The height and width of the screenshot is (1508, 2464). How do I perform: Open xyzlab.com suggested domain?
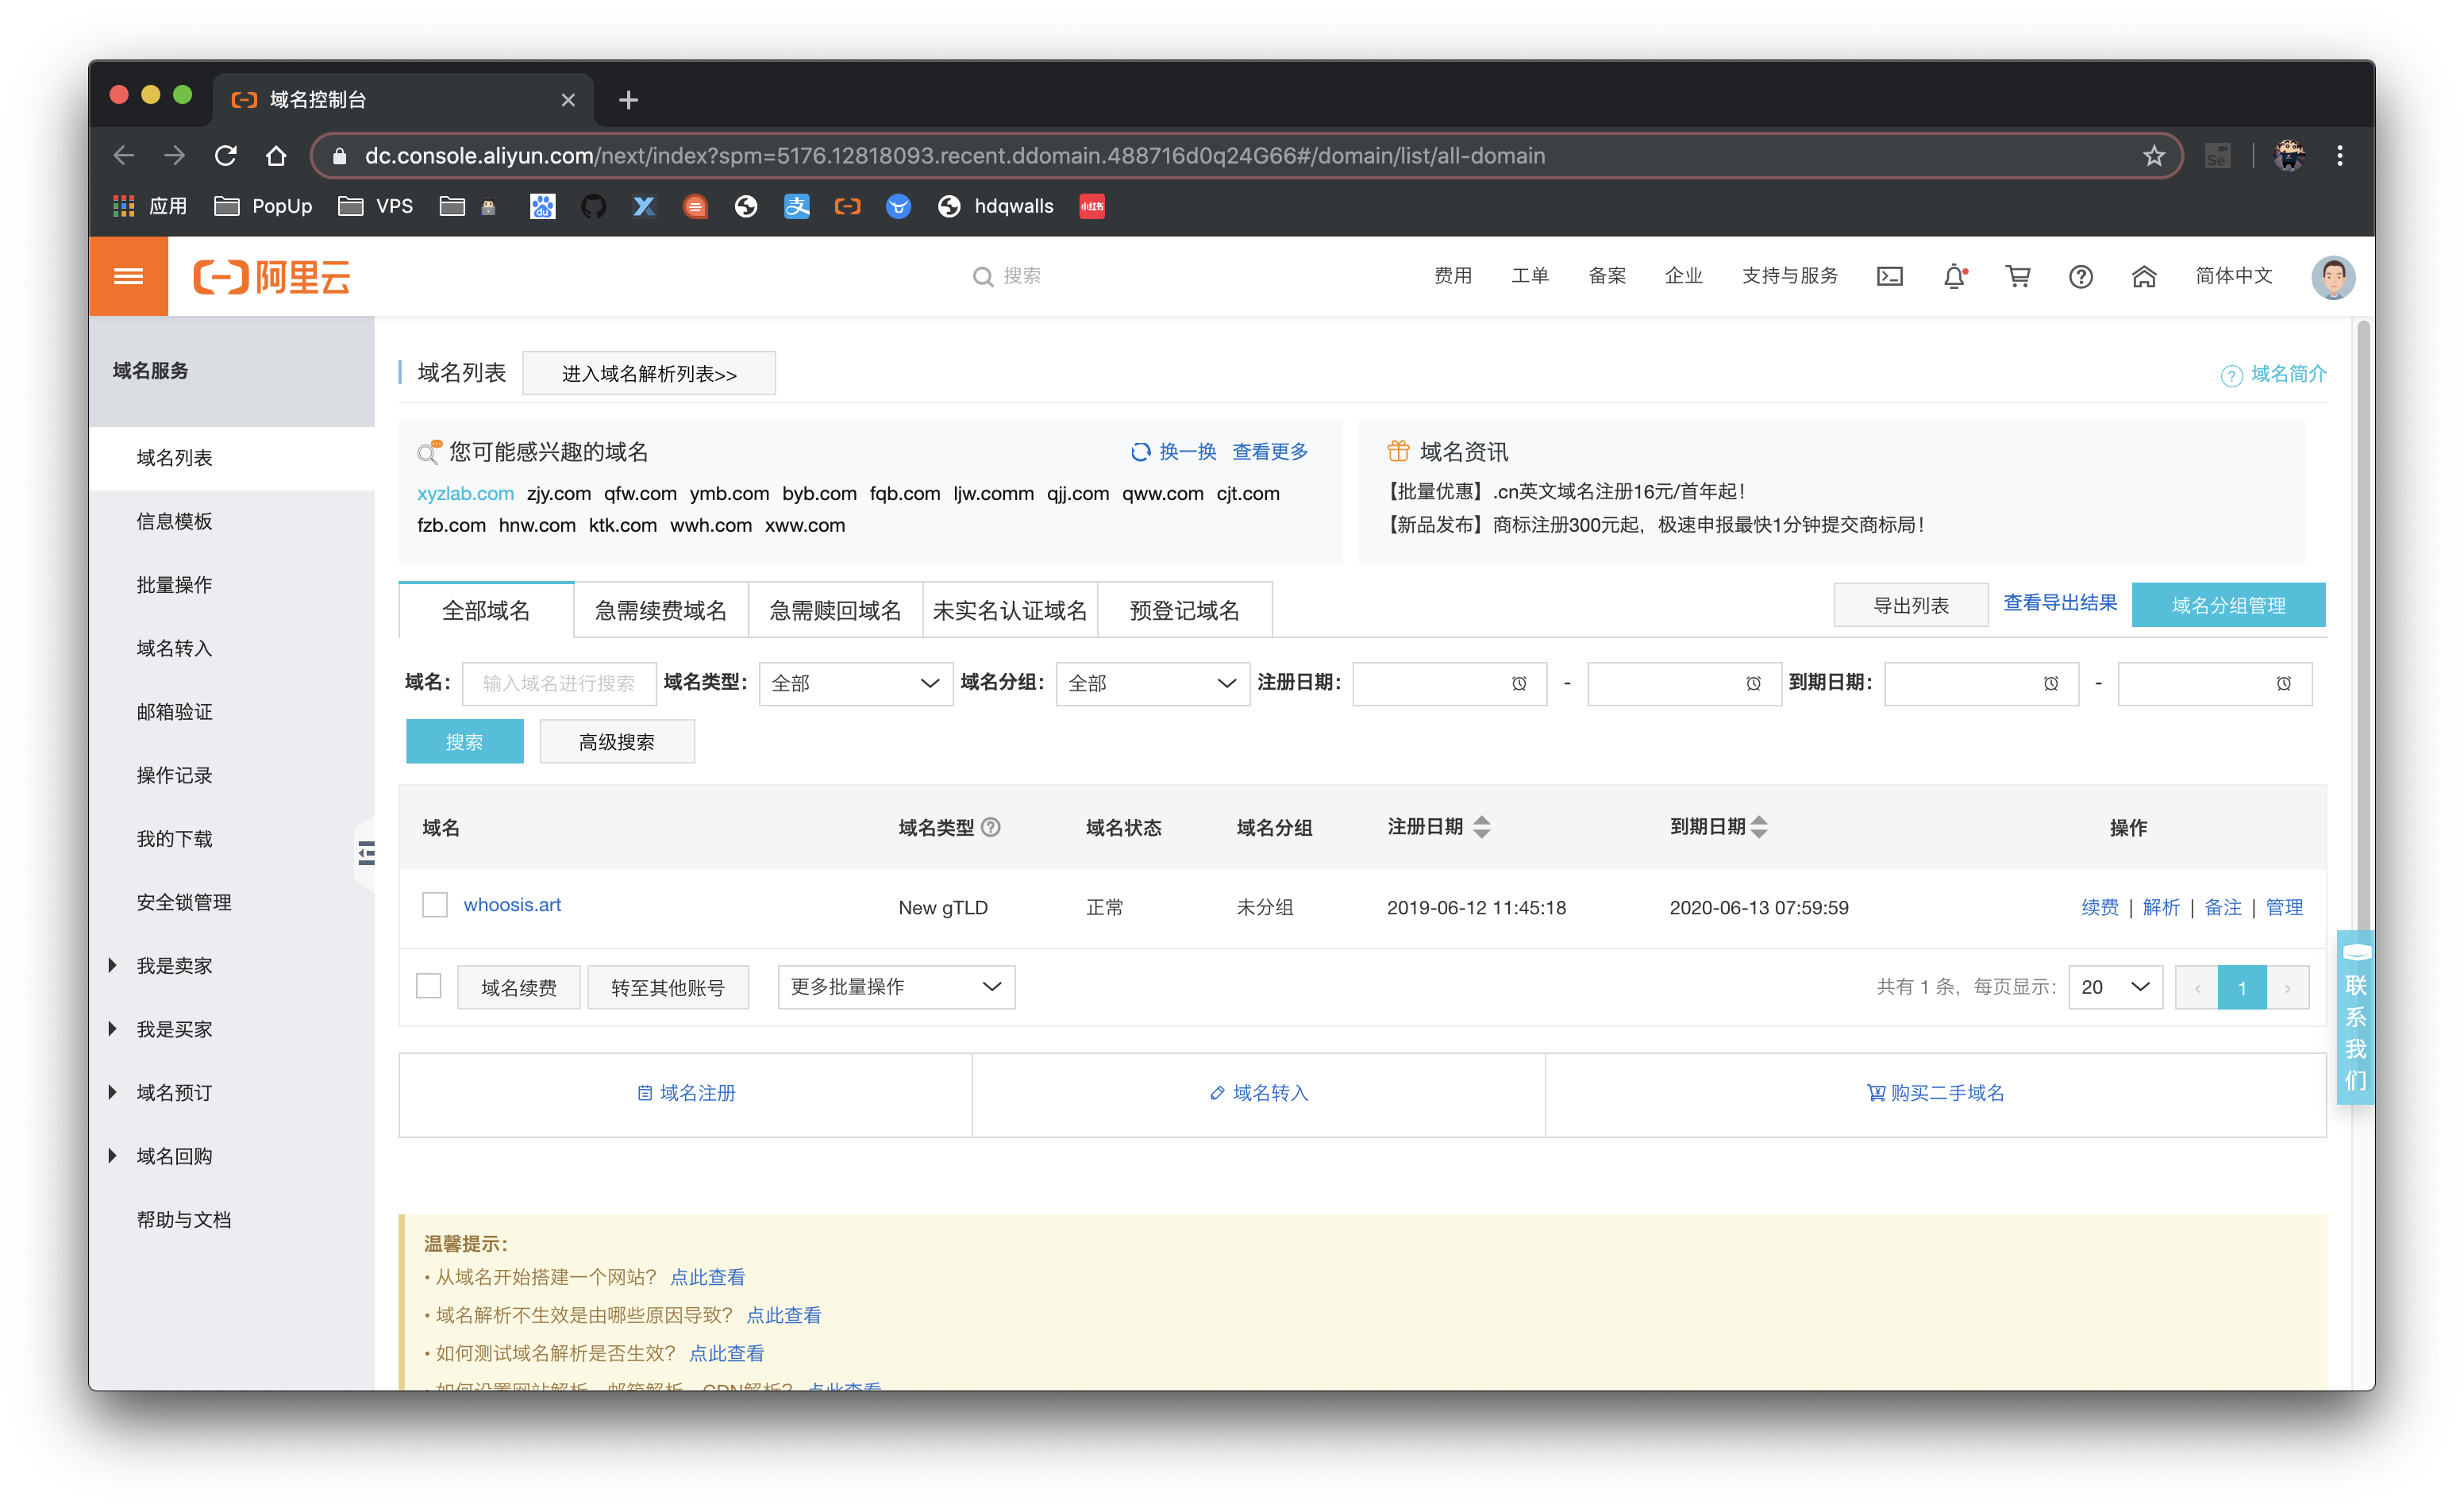coord(465,494)
